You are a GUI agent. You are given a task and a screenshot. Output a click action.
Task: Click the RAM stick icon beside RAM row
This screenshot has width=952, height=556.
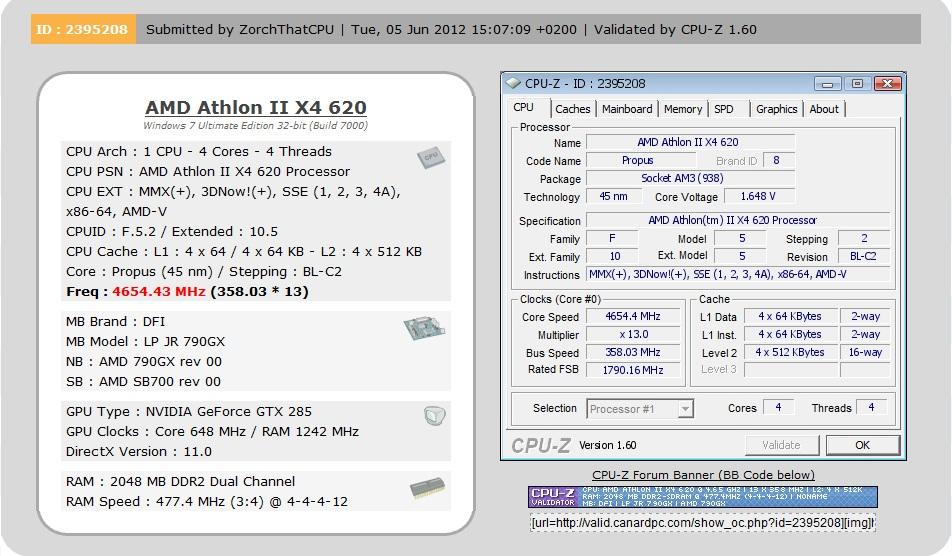[427, 488]
